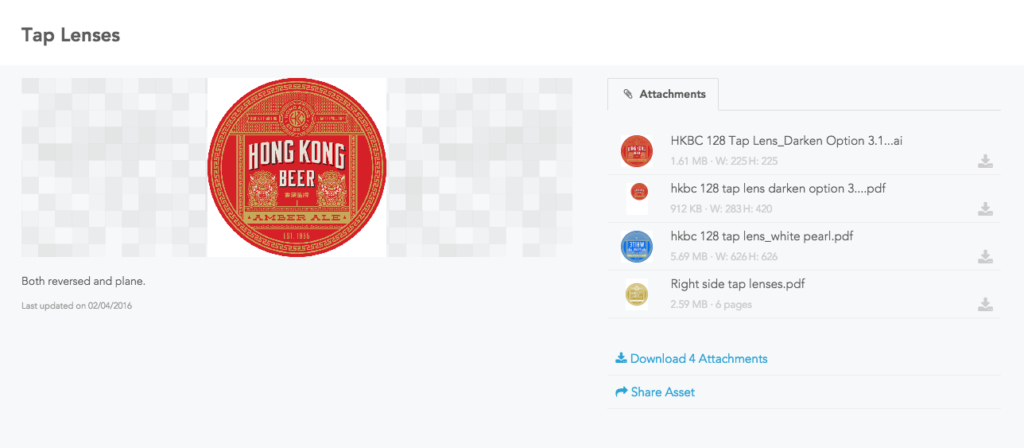Image resolution: width=1024 pixels, height=448 pixels.
Task: Click the Tap Lenses page title
Action: [71, 35]
